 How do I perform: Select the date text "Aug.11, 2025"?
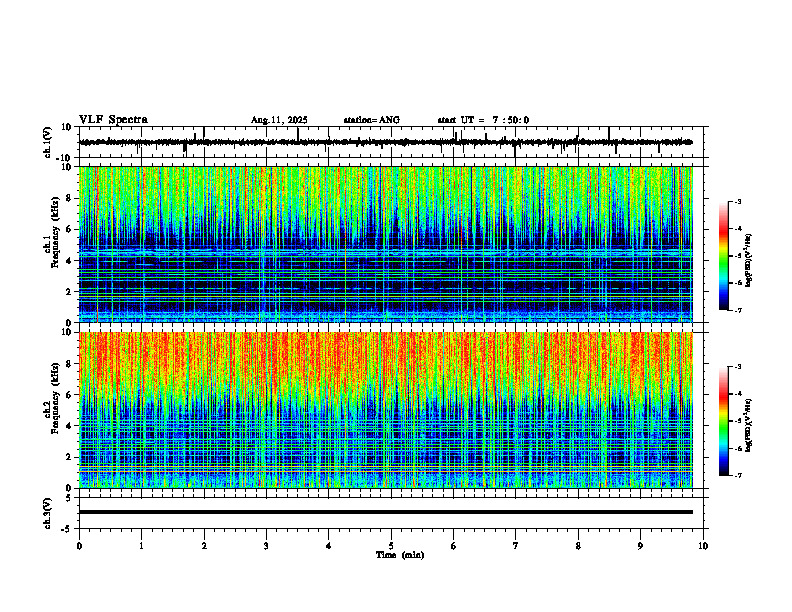point(279,120)
